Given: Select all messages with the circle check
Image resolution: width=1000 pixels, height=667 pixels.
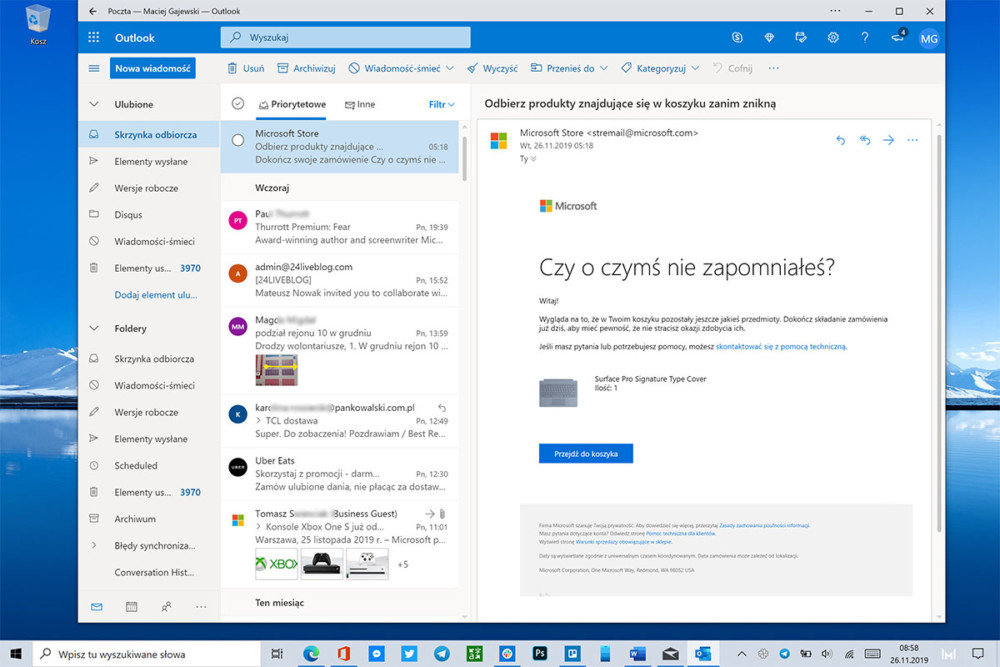Looking at the screenshot, I should [238, 103].
